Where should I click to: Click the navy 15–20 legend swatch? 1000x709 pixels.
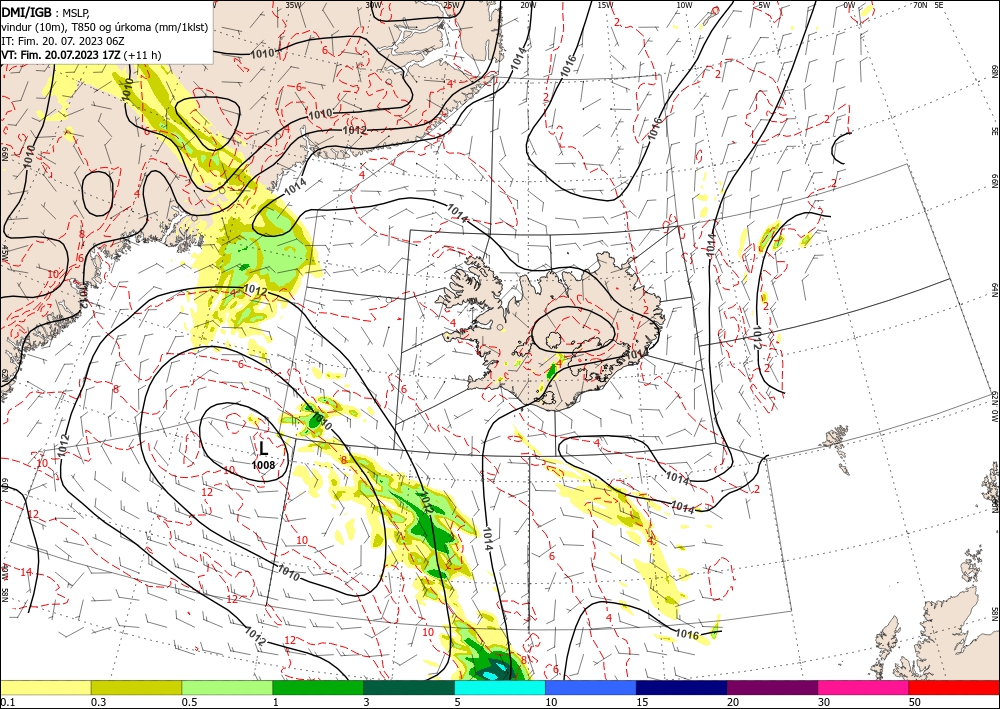point(681,687)
